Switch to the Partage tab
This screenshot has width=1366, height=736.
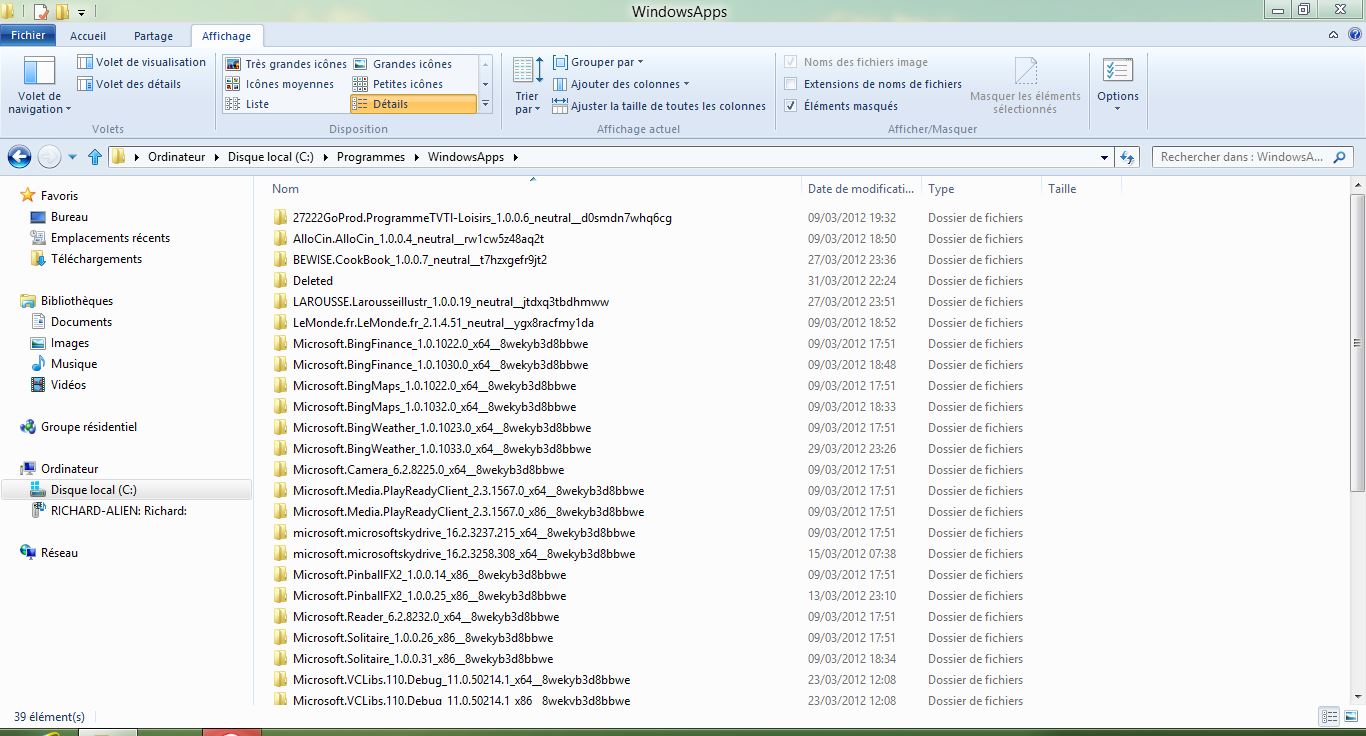(153, 35)
